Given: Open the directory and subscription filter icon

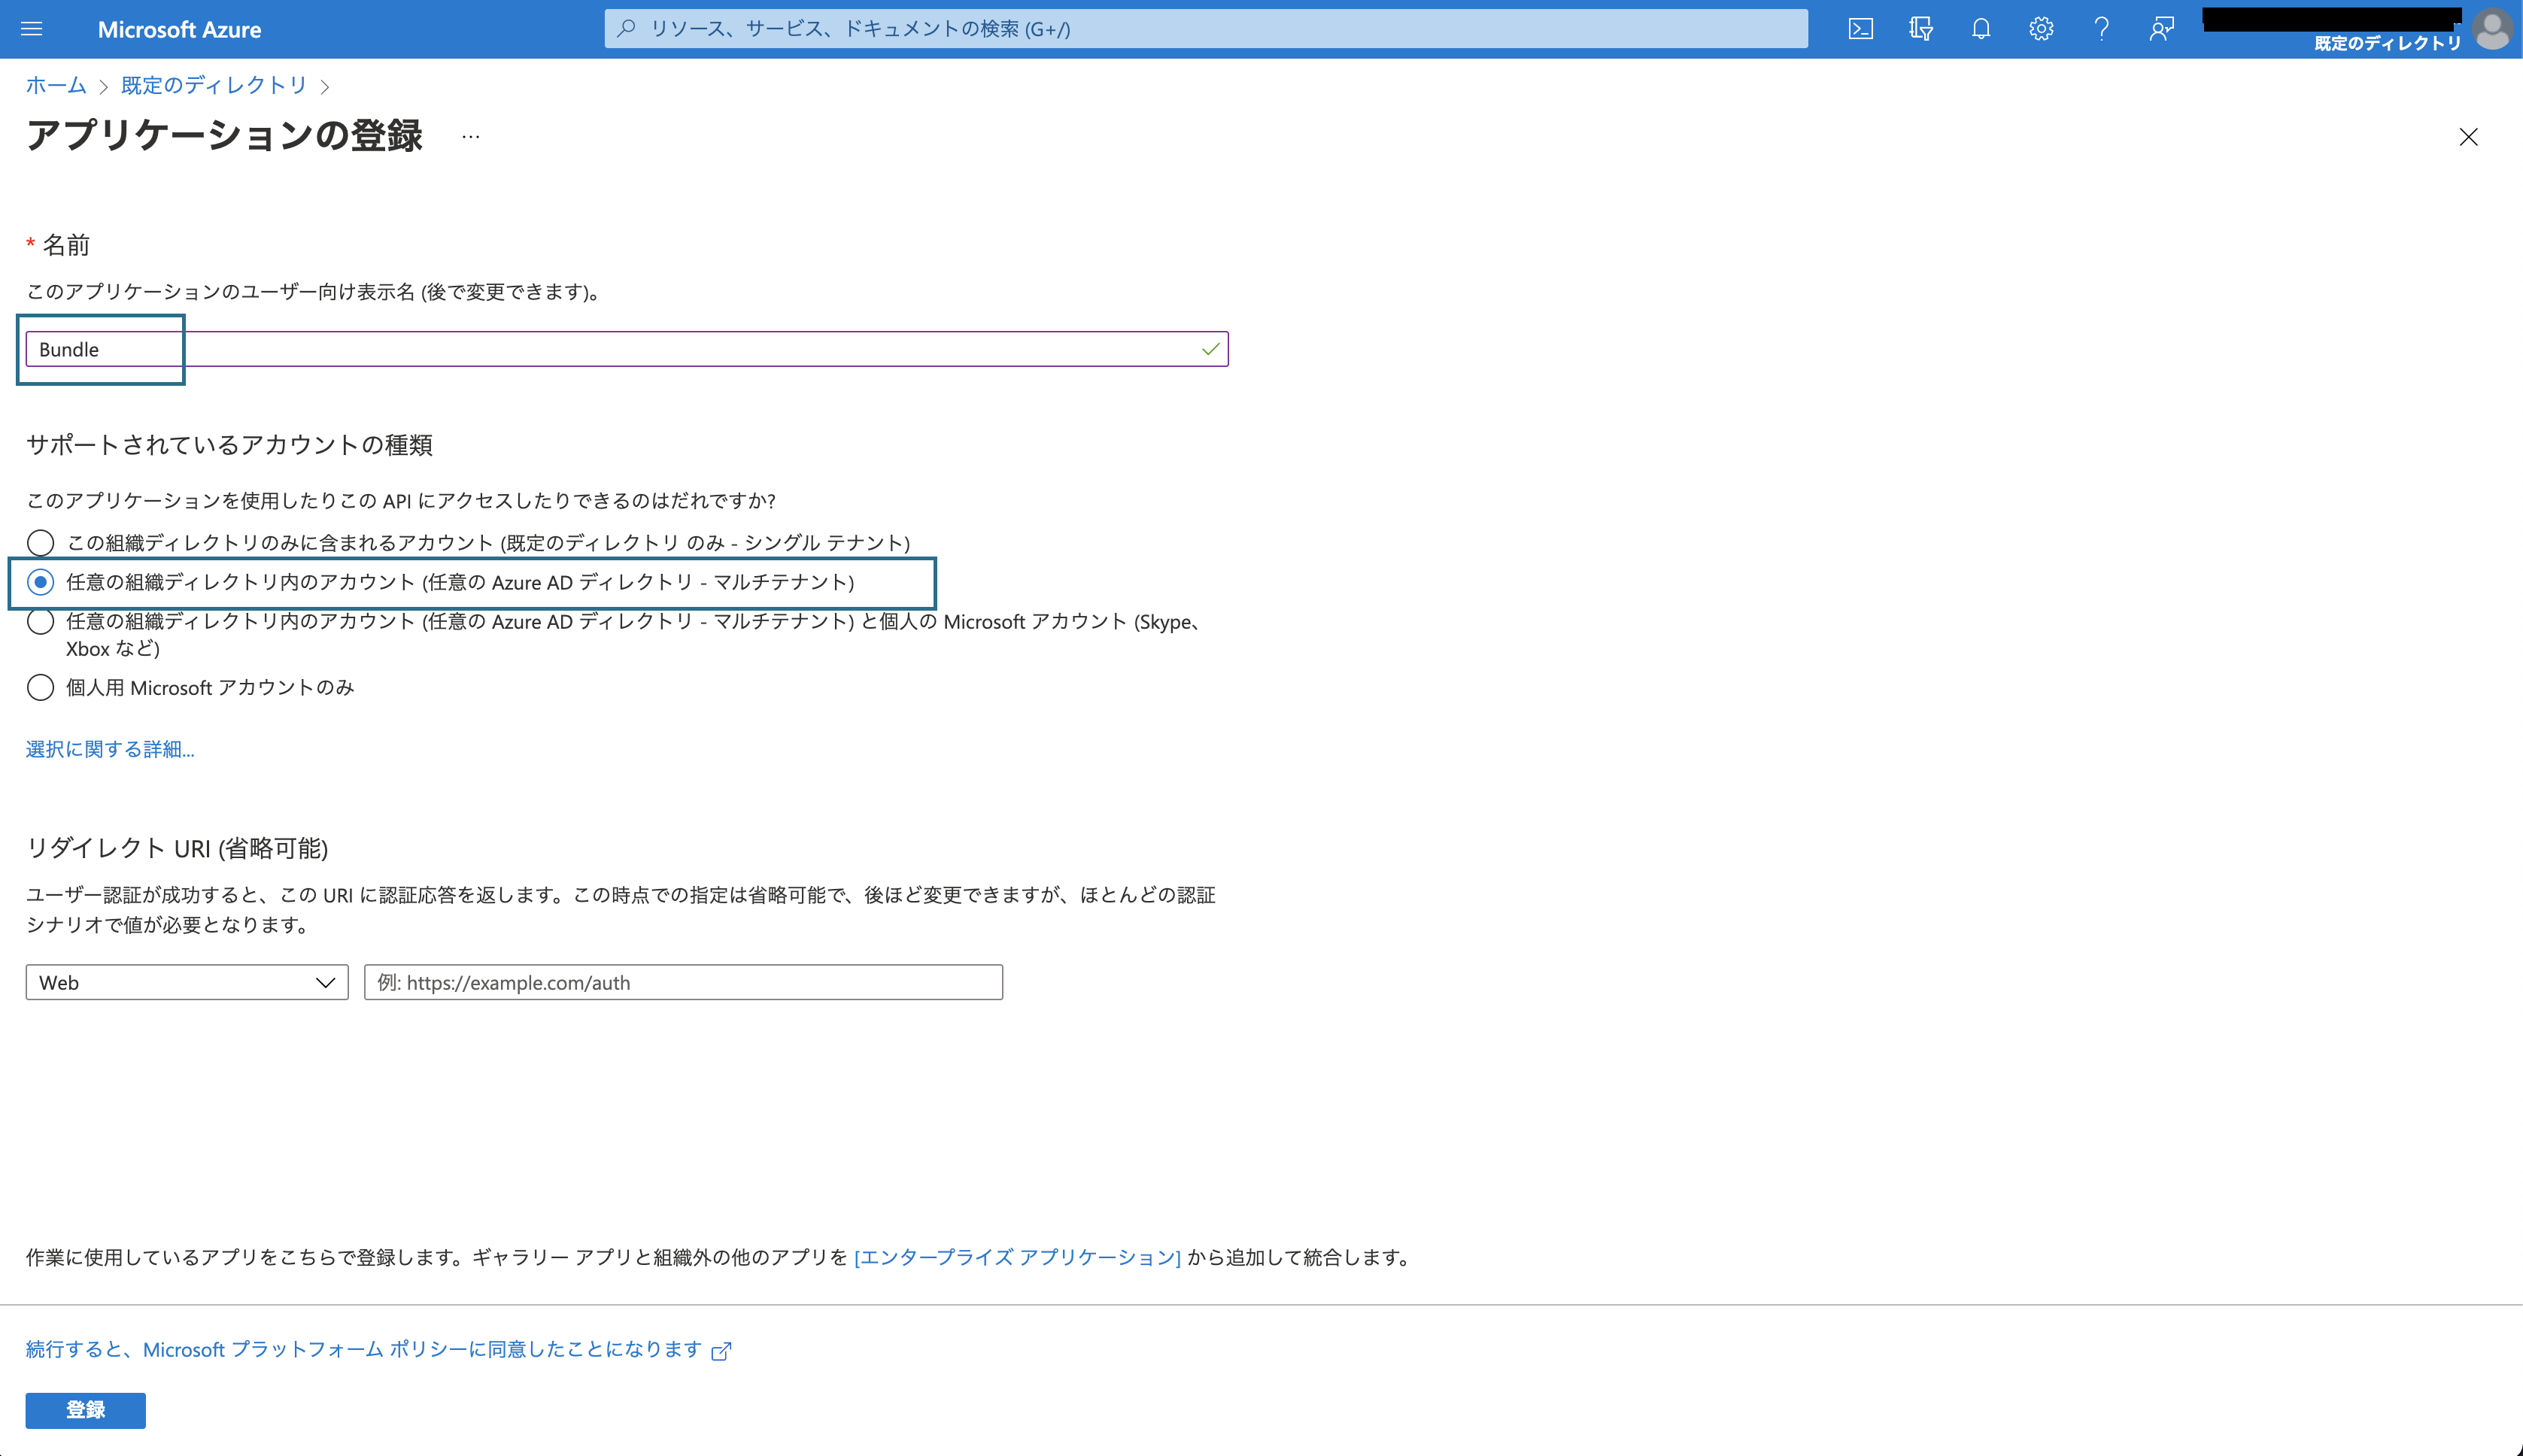Looking at the screenshot, I should click(1920, 29).
